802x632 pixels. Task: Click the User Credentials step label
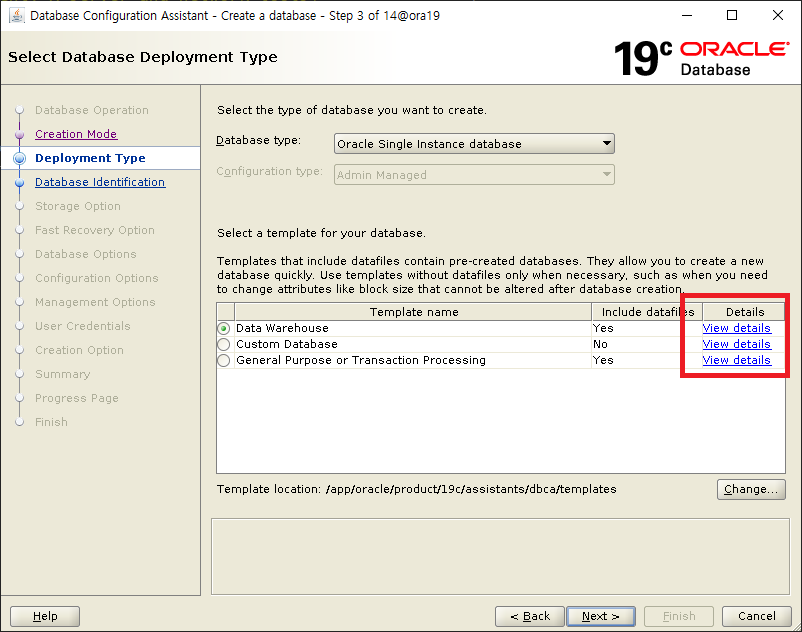click(x=83, y=326)
